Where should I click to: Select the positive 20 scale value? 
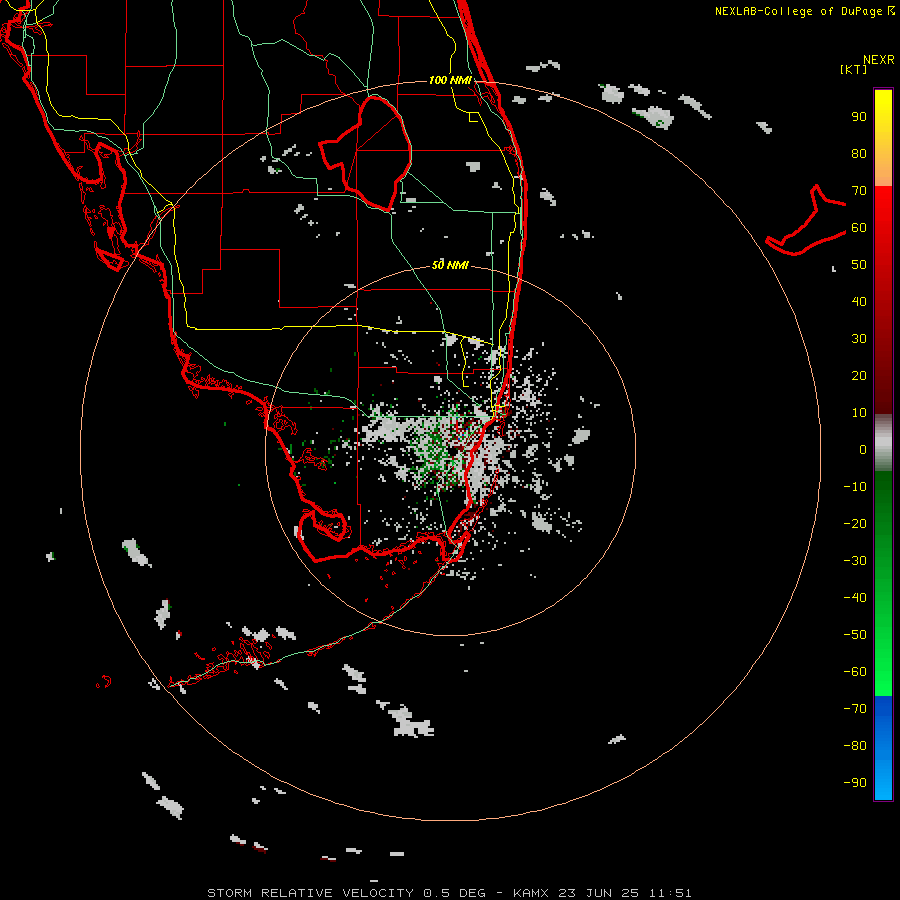coord(859,375)
